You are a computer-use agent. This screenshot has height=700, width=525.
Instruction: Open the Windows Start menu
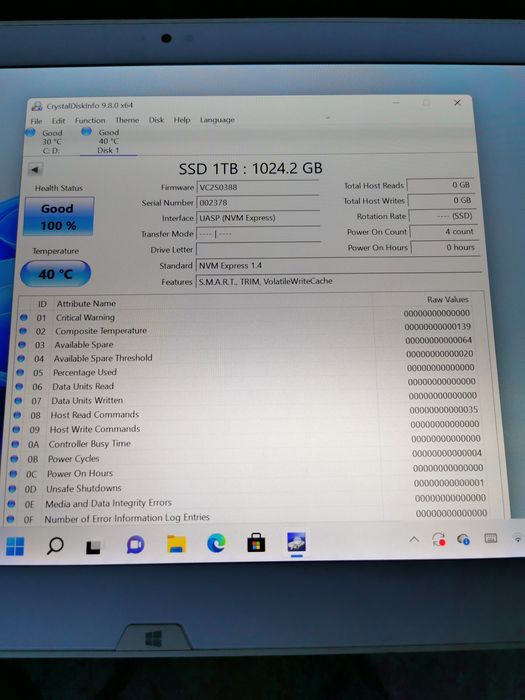pos(15,546)
